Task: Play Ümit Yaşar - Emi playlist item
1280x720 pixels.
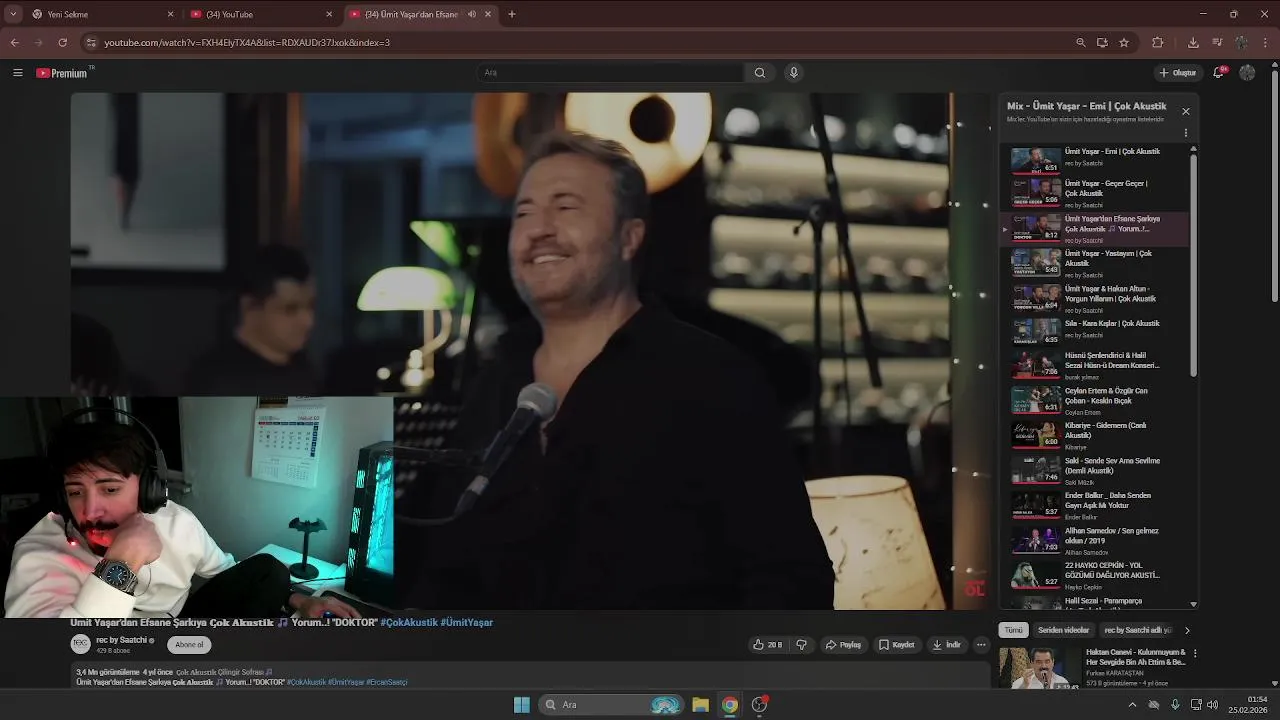Action: (x=1095, y=159)
